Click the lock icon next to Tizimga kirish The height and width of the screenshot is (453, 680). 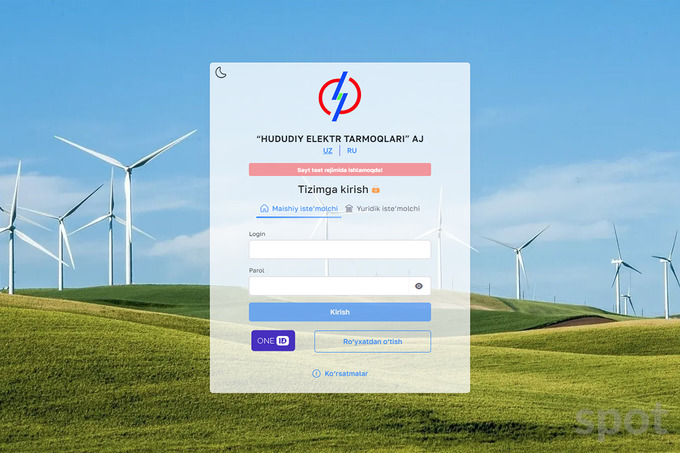[376, 190]
